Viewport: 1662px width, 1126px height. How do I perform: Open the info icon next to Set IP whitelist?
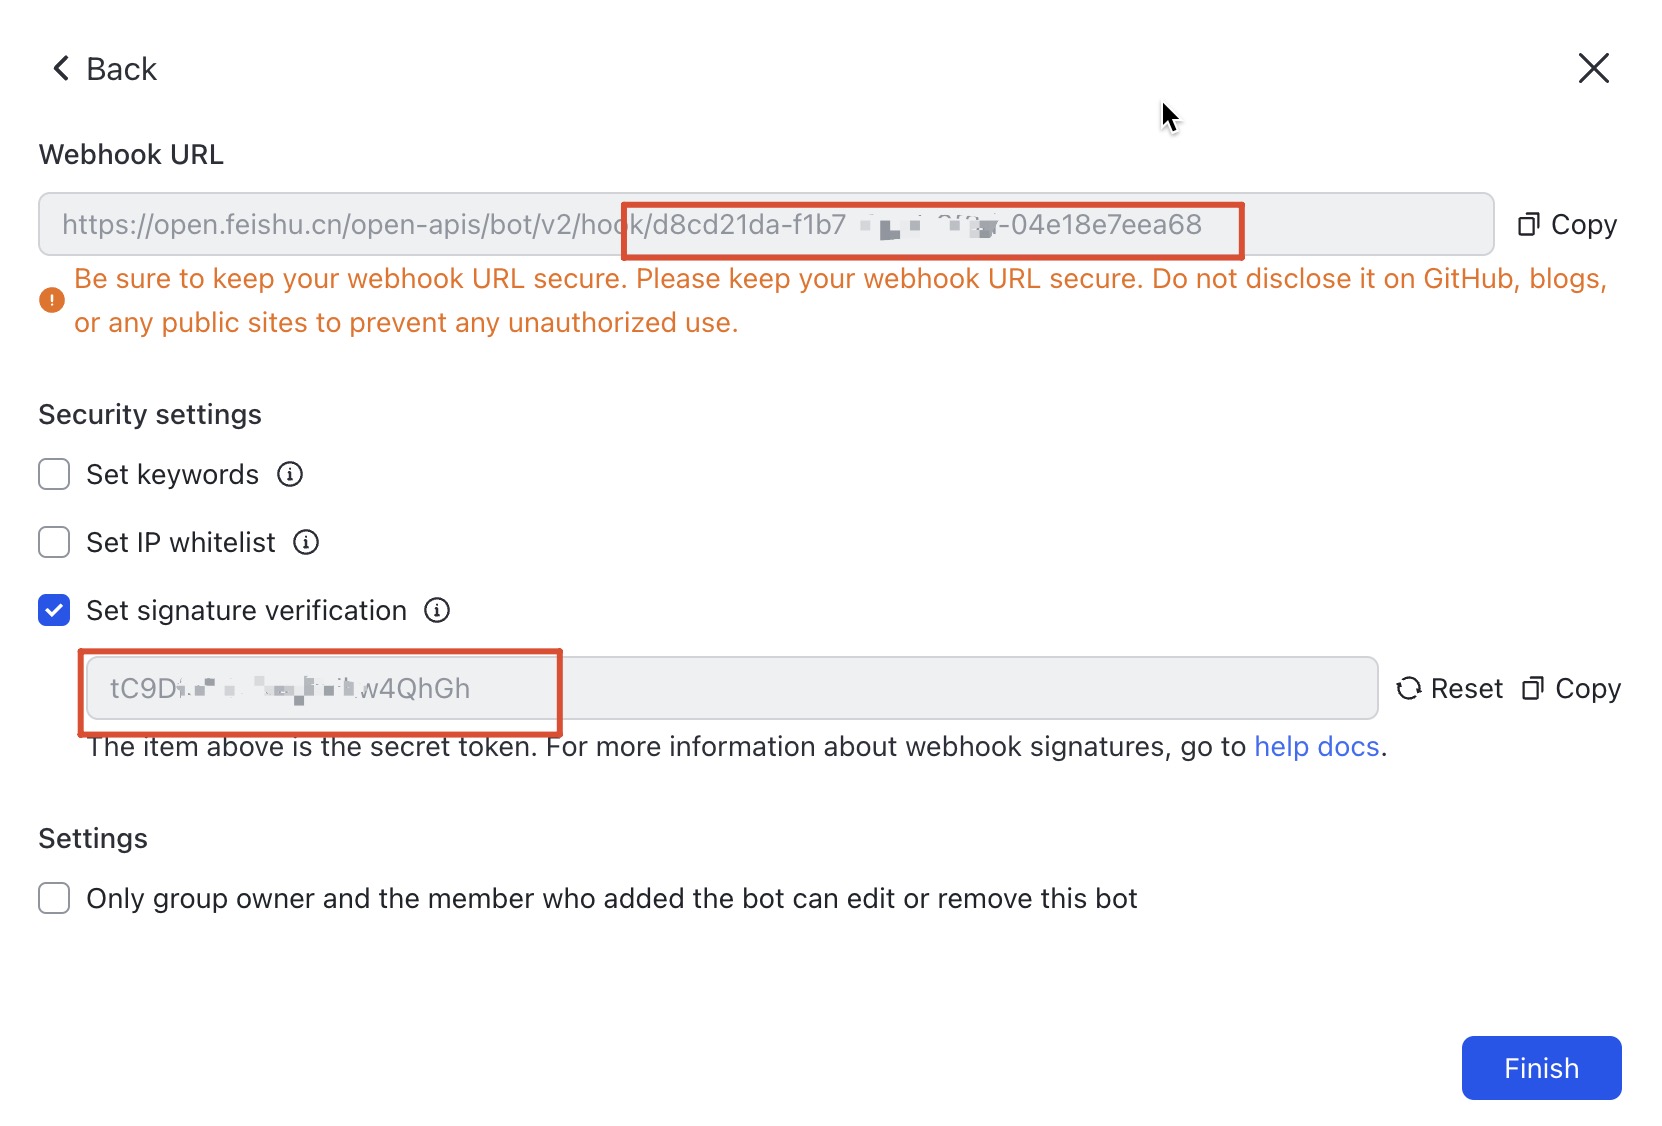tap(306, 542)
